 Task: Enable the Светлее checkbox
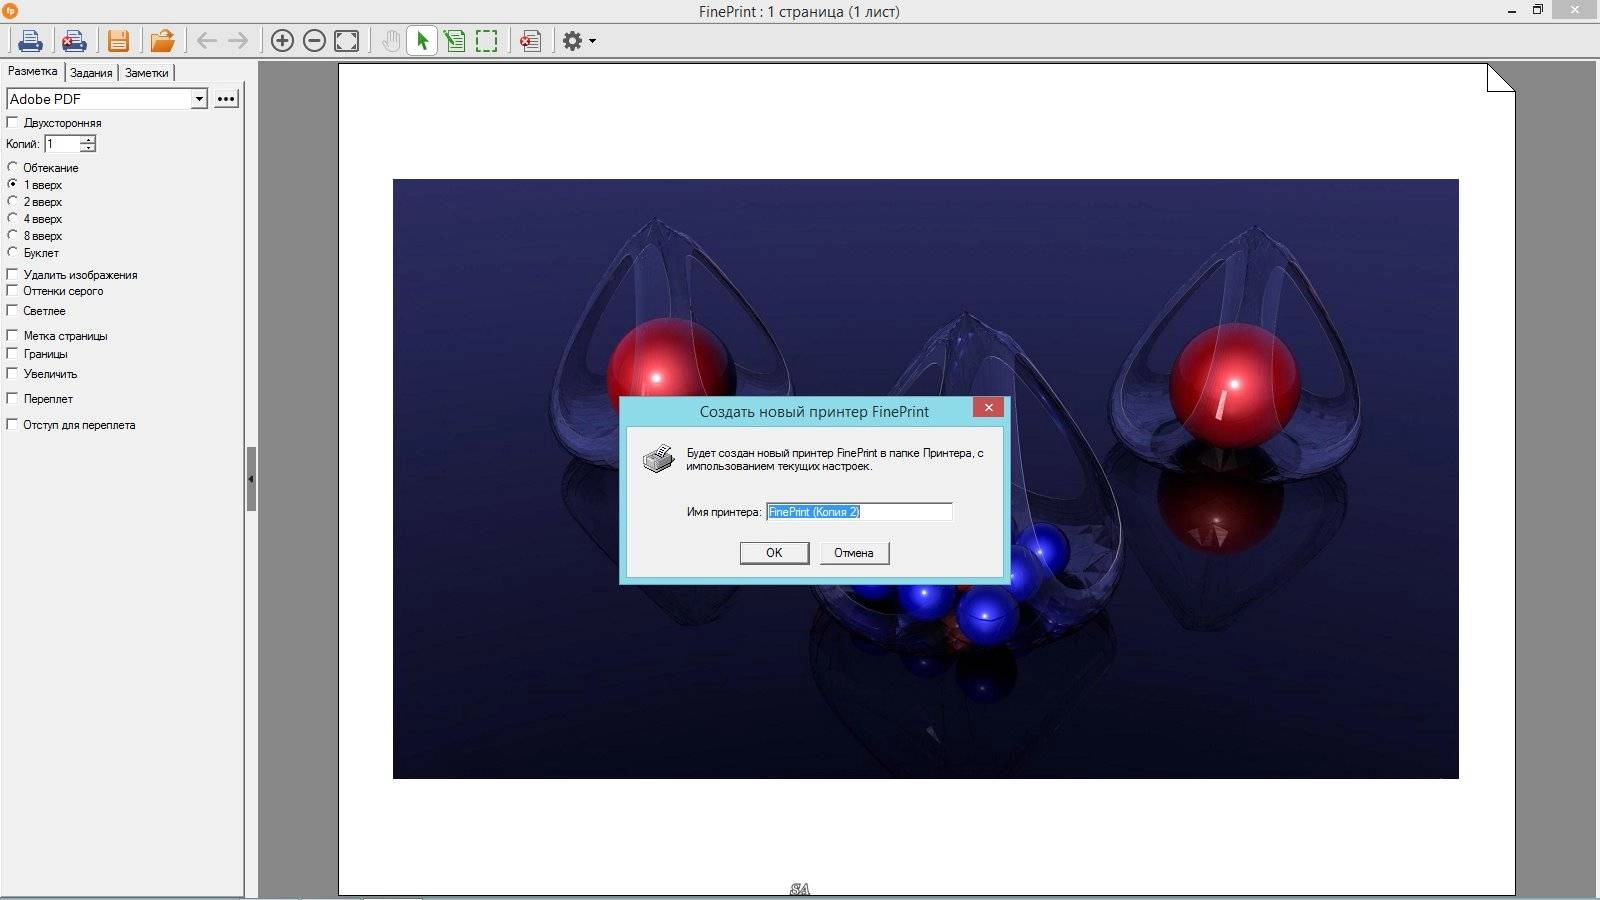pyautogui.click(x=12, y=310)
